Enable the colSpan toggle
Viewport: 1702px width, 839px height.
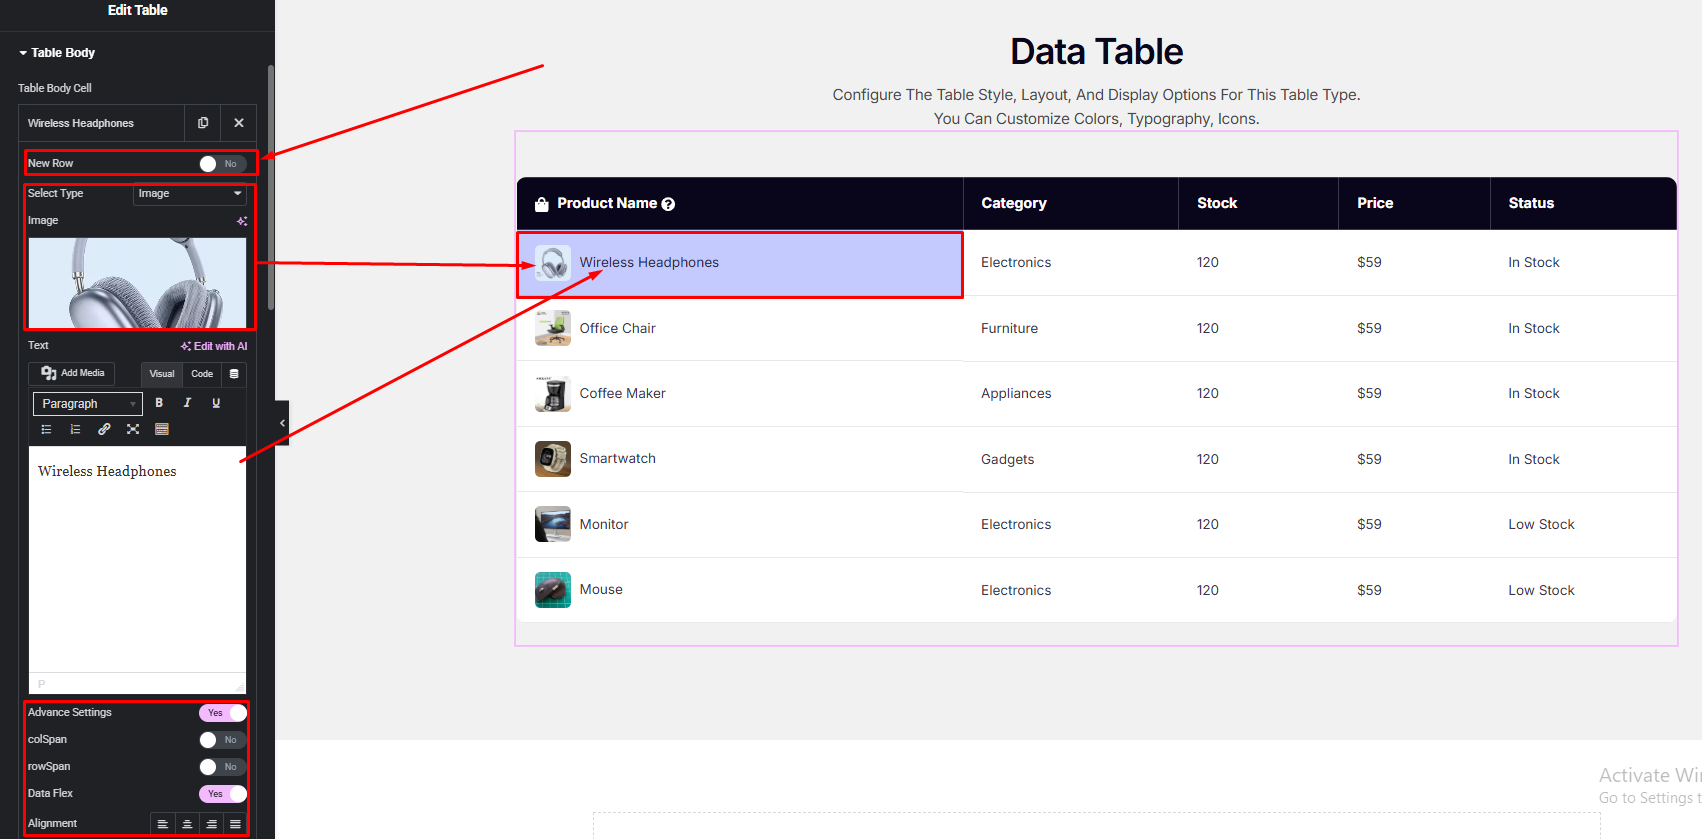tap(222, 740)
